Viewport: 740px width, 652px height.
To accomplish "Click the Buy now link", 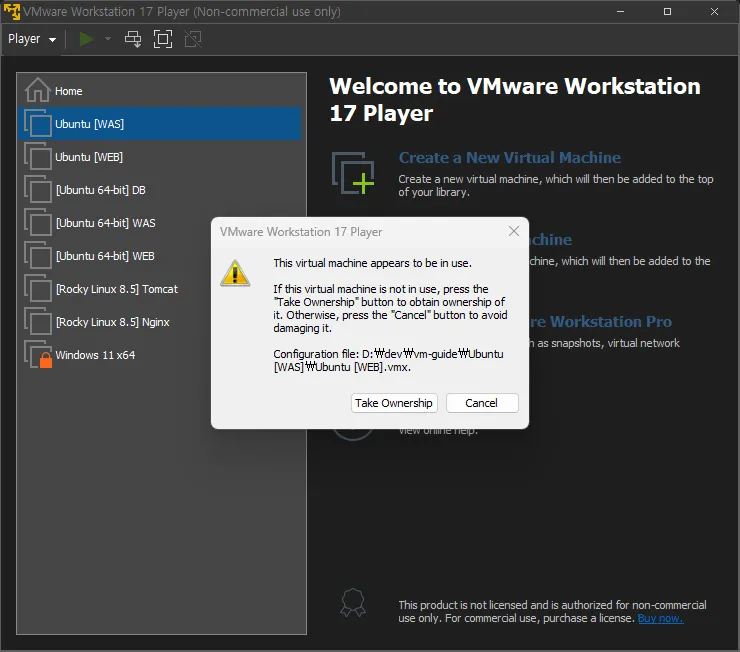I will [660, 619].
